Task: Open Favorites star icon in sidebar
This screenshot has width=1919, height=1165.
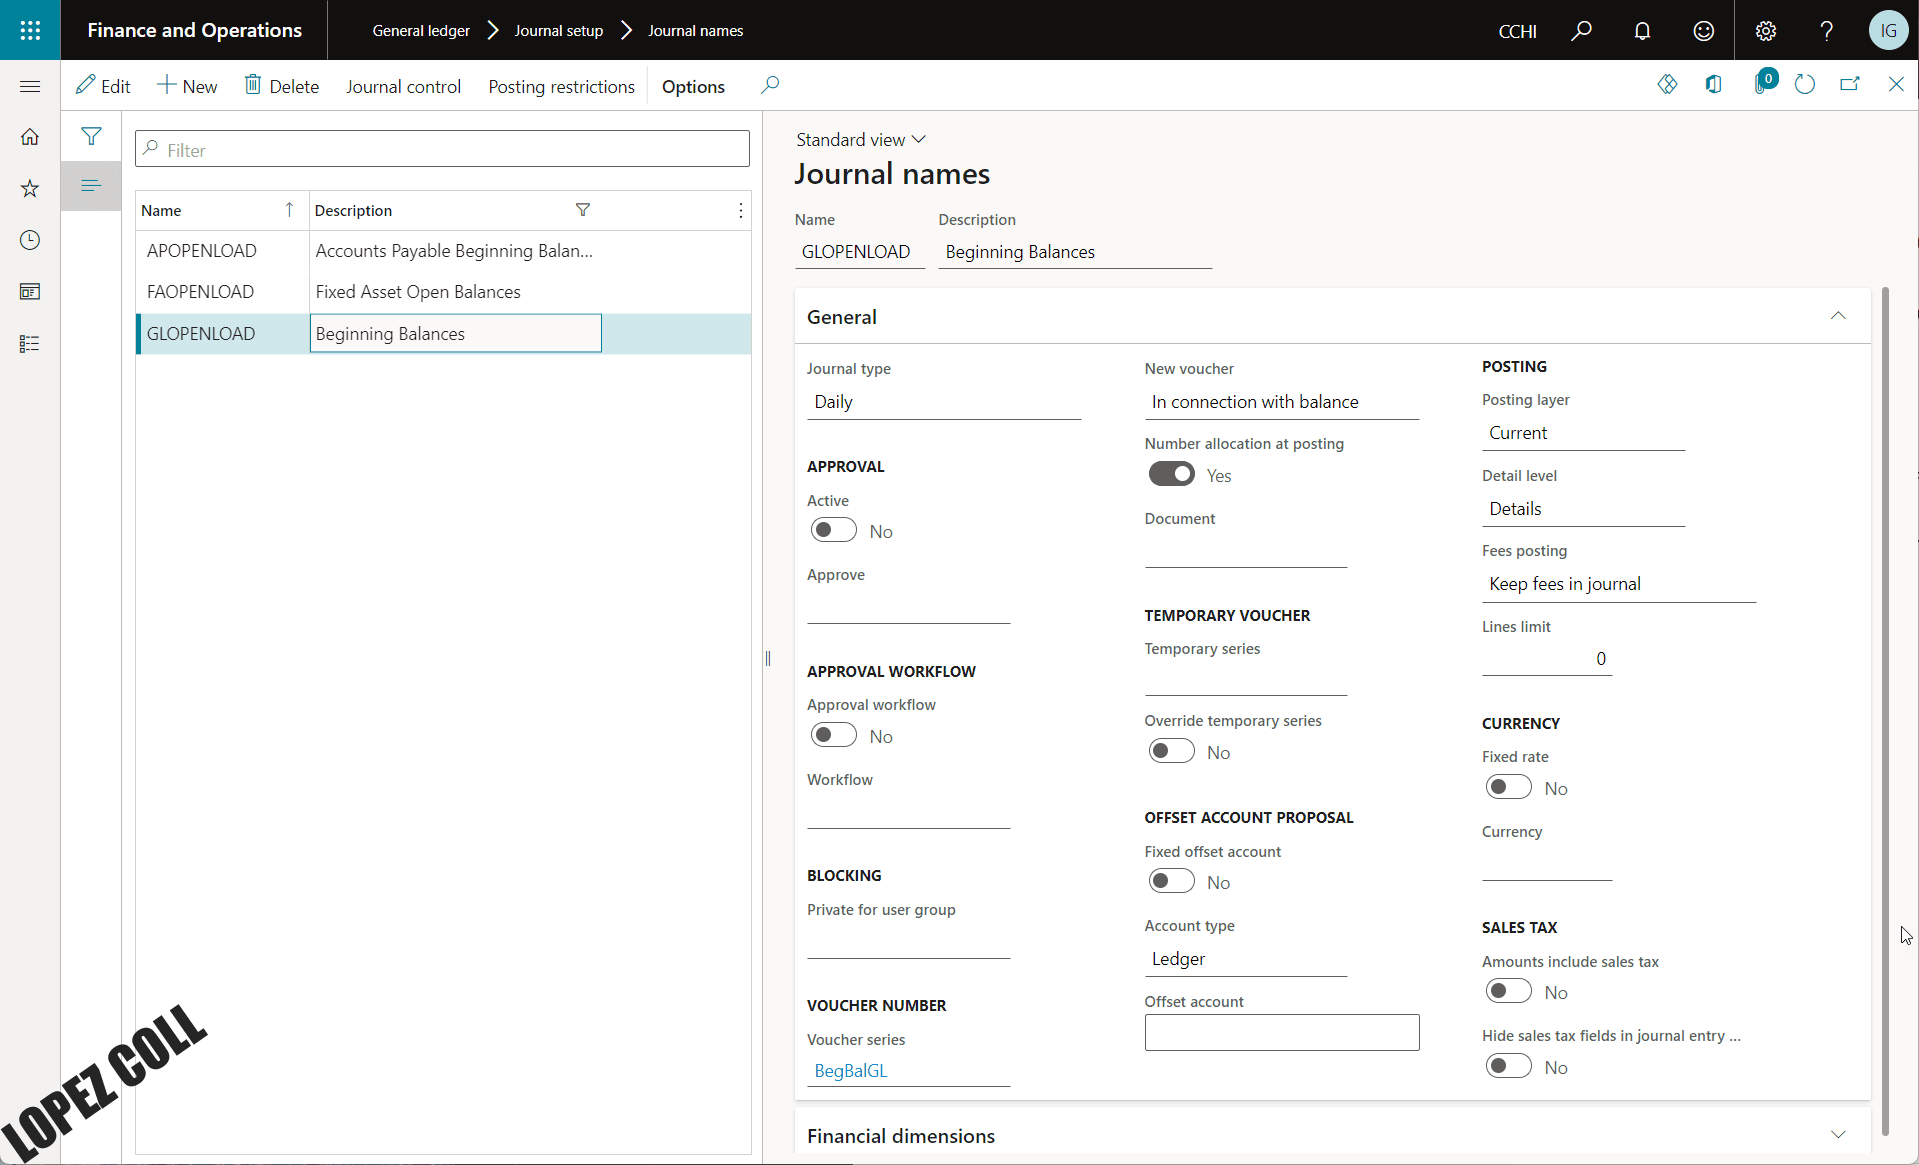Action: click(x=30, y=189)
